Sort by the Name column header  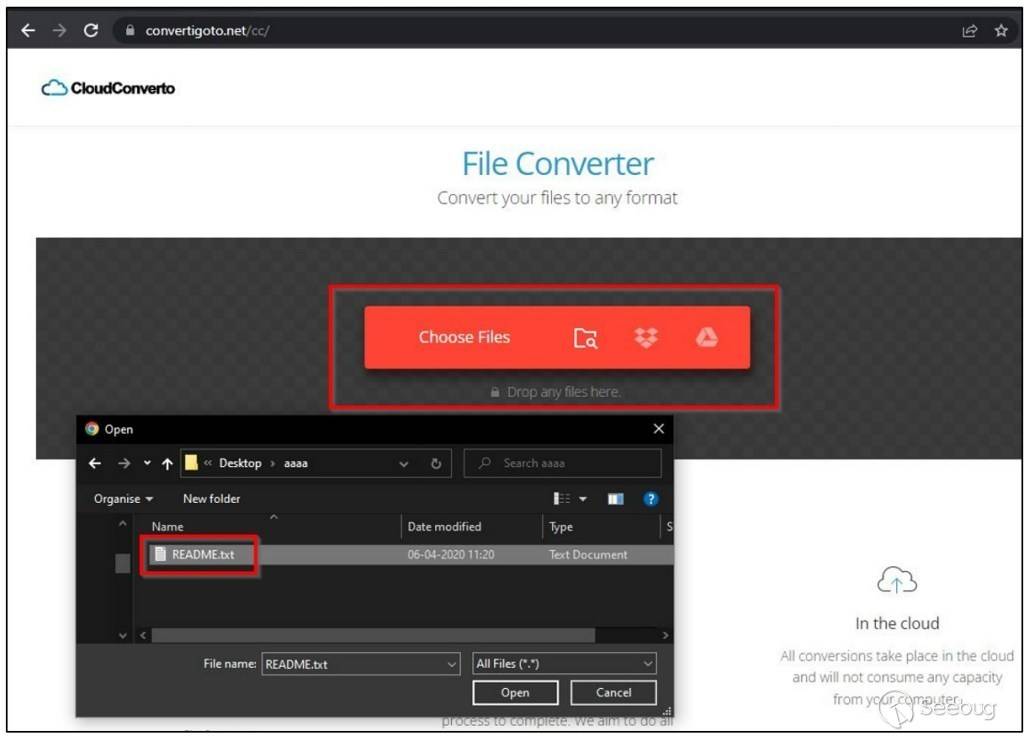pos(167,526)
